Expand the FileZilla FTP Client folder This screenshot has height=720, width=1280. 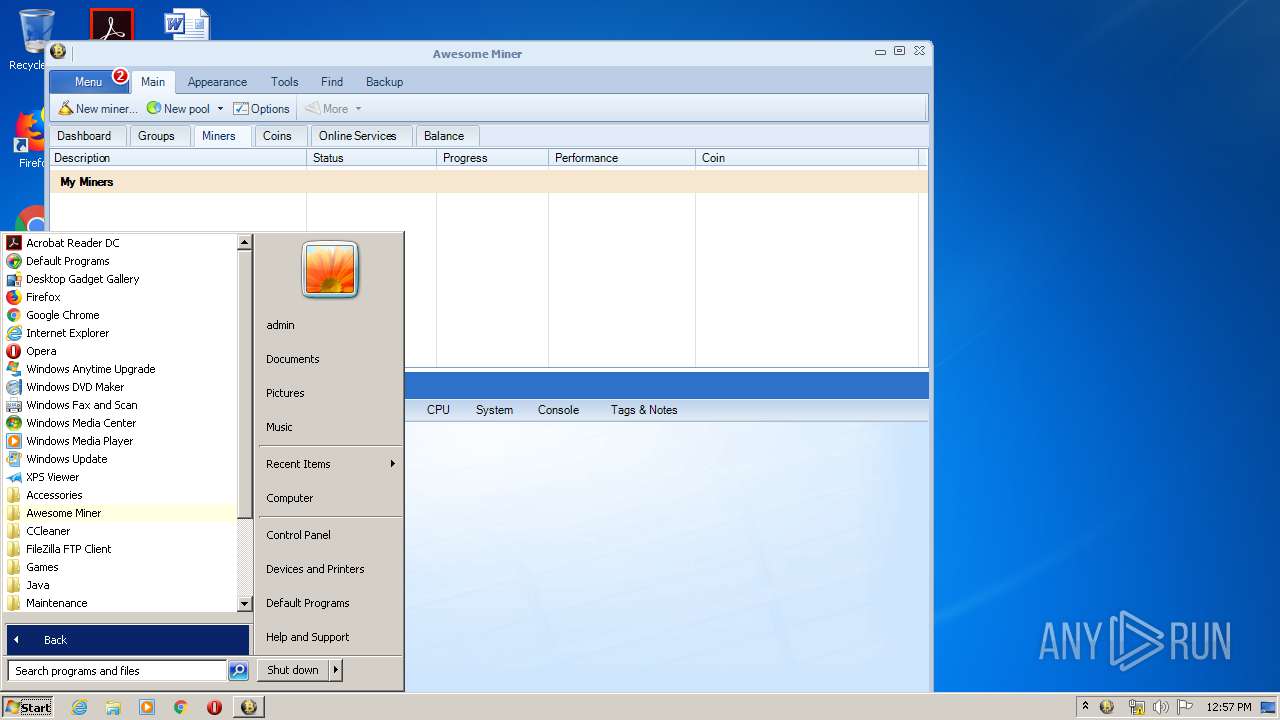pos(120,549)
